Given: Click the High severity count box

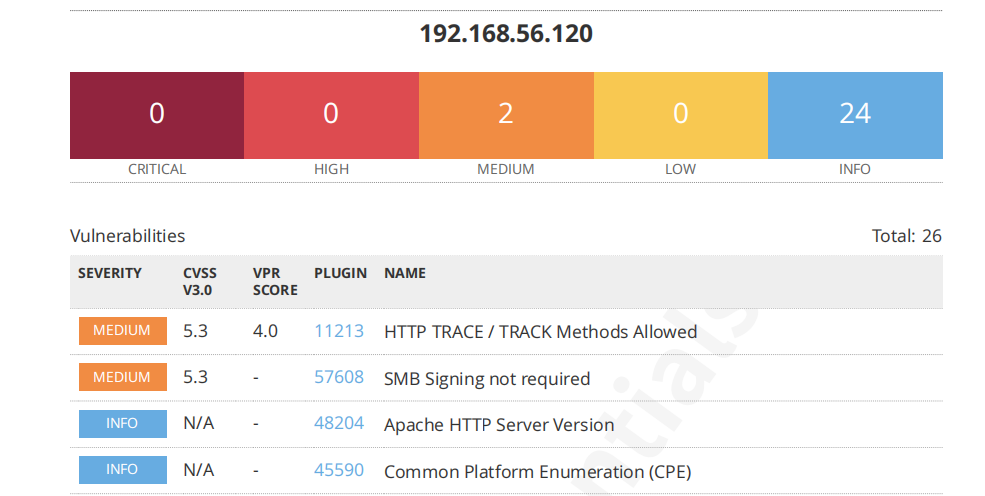Looking at the screenshot, I should point(331,115).
